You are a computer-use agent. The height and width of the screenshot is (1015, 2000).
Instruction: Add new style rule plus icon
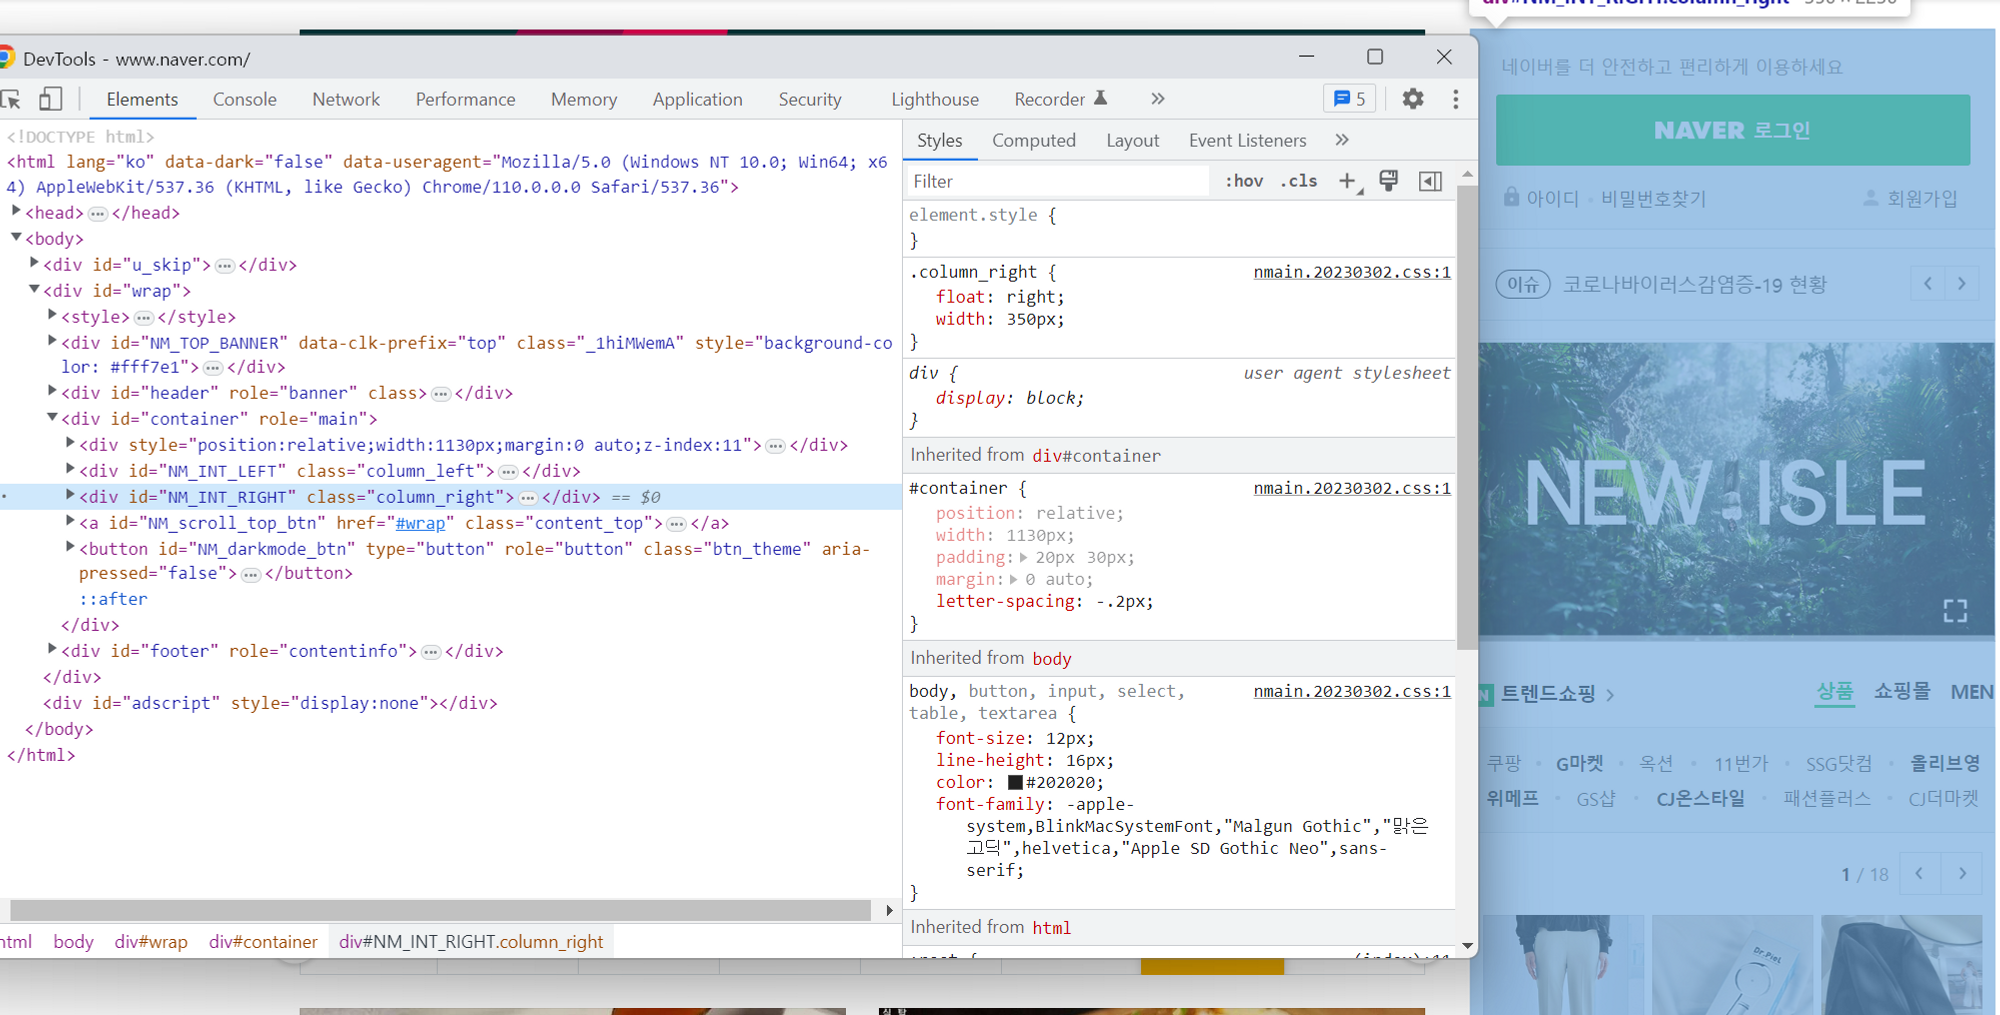[x=1348, y=181]
